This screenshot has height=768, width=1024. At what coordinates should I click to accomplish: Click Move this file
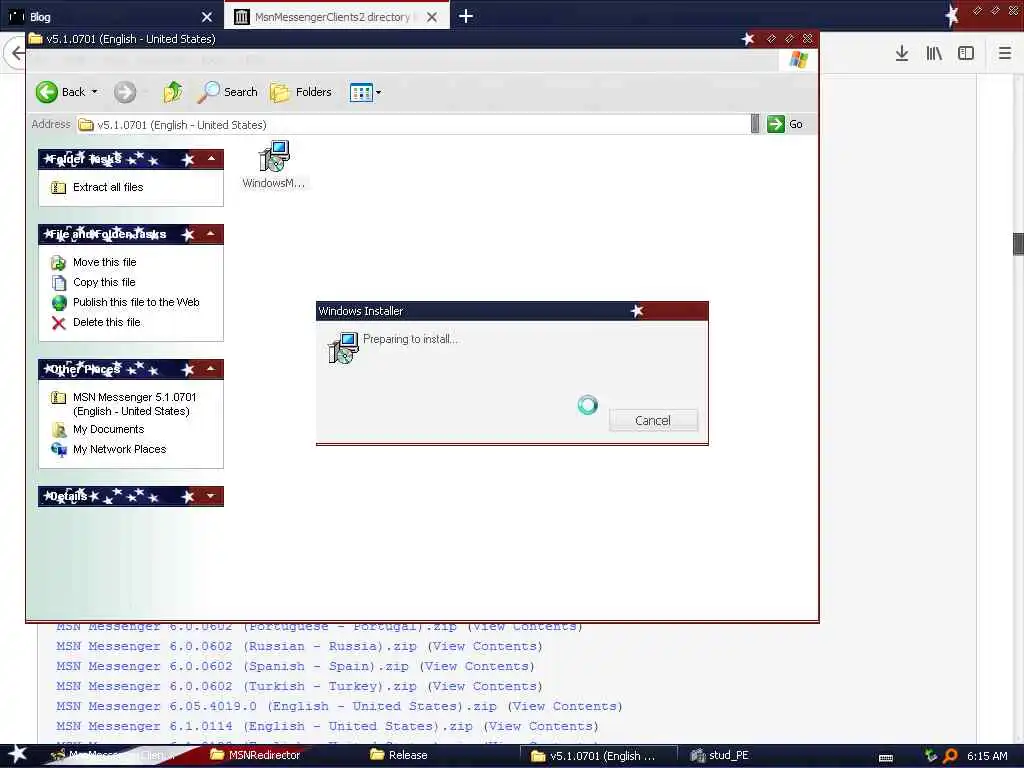coord(104,263)
